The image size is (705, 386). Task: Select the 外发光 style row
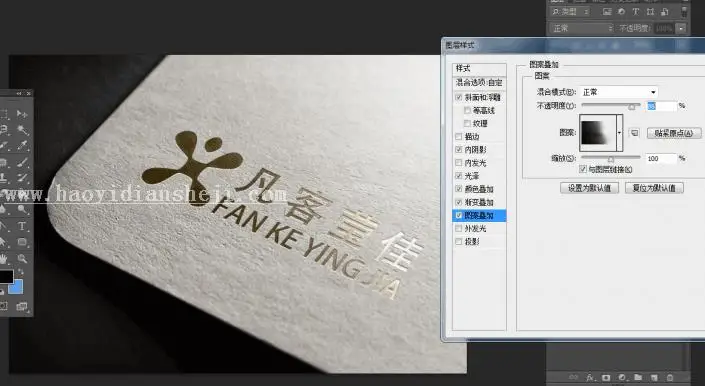coord(479,229)
